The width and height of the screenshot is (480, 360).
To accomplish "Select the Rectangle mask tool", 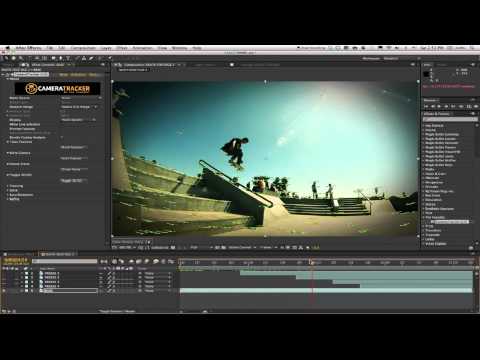I will coord(53,58).
